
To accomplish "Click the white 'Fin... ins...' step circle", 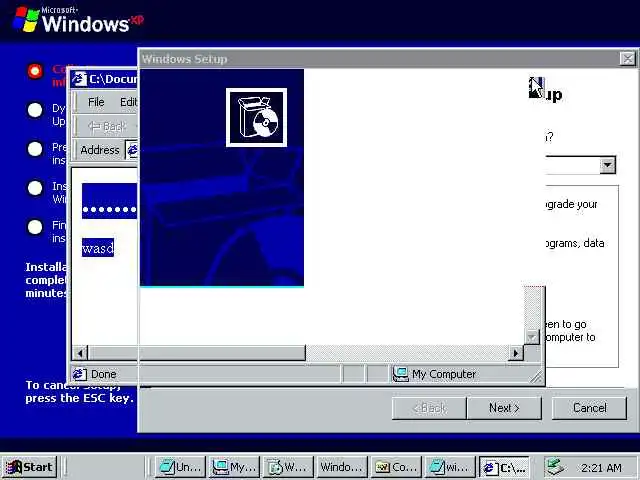I will pyautogui.click(x=35, y=227).
